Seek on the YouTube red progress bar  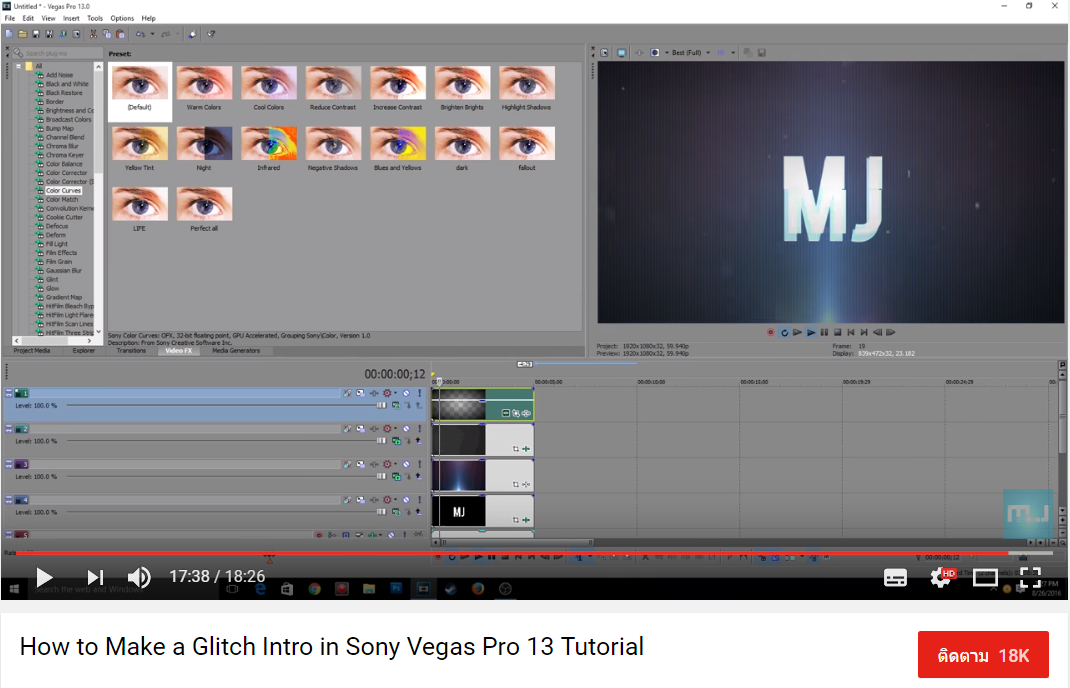click(x=534, y=553)
